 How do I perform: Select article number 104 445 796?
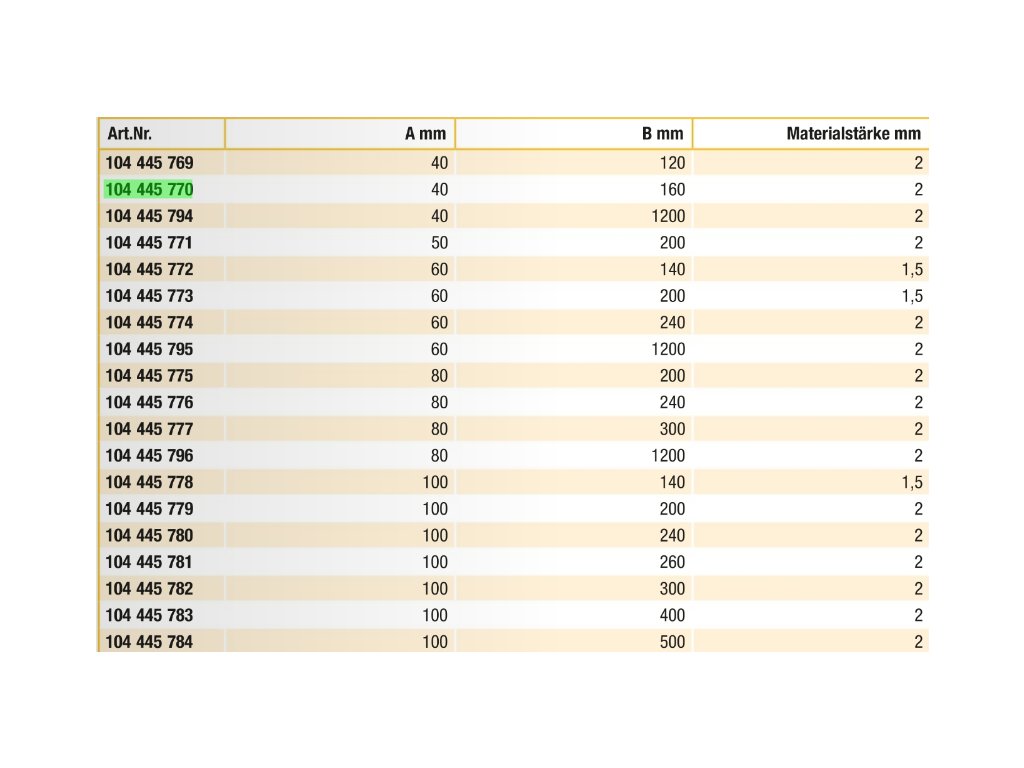click(x=149, y=455)
